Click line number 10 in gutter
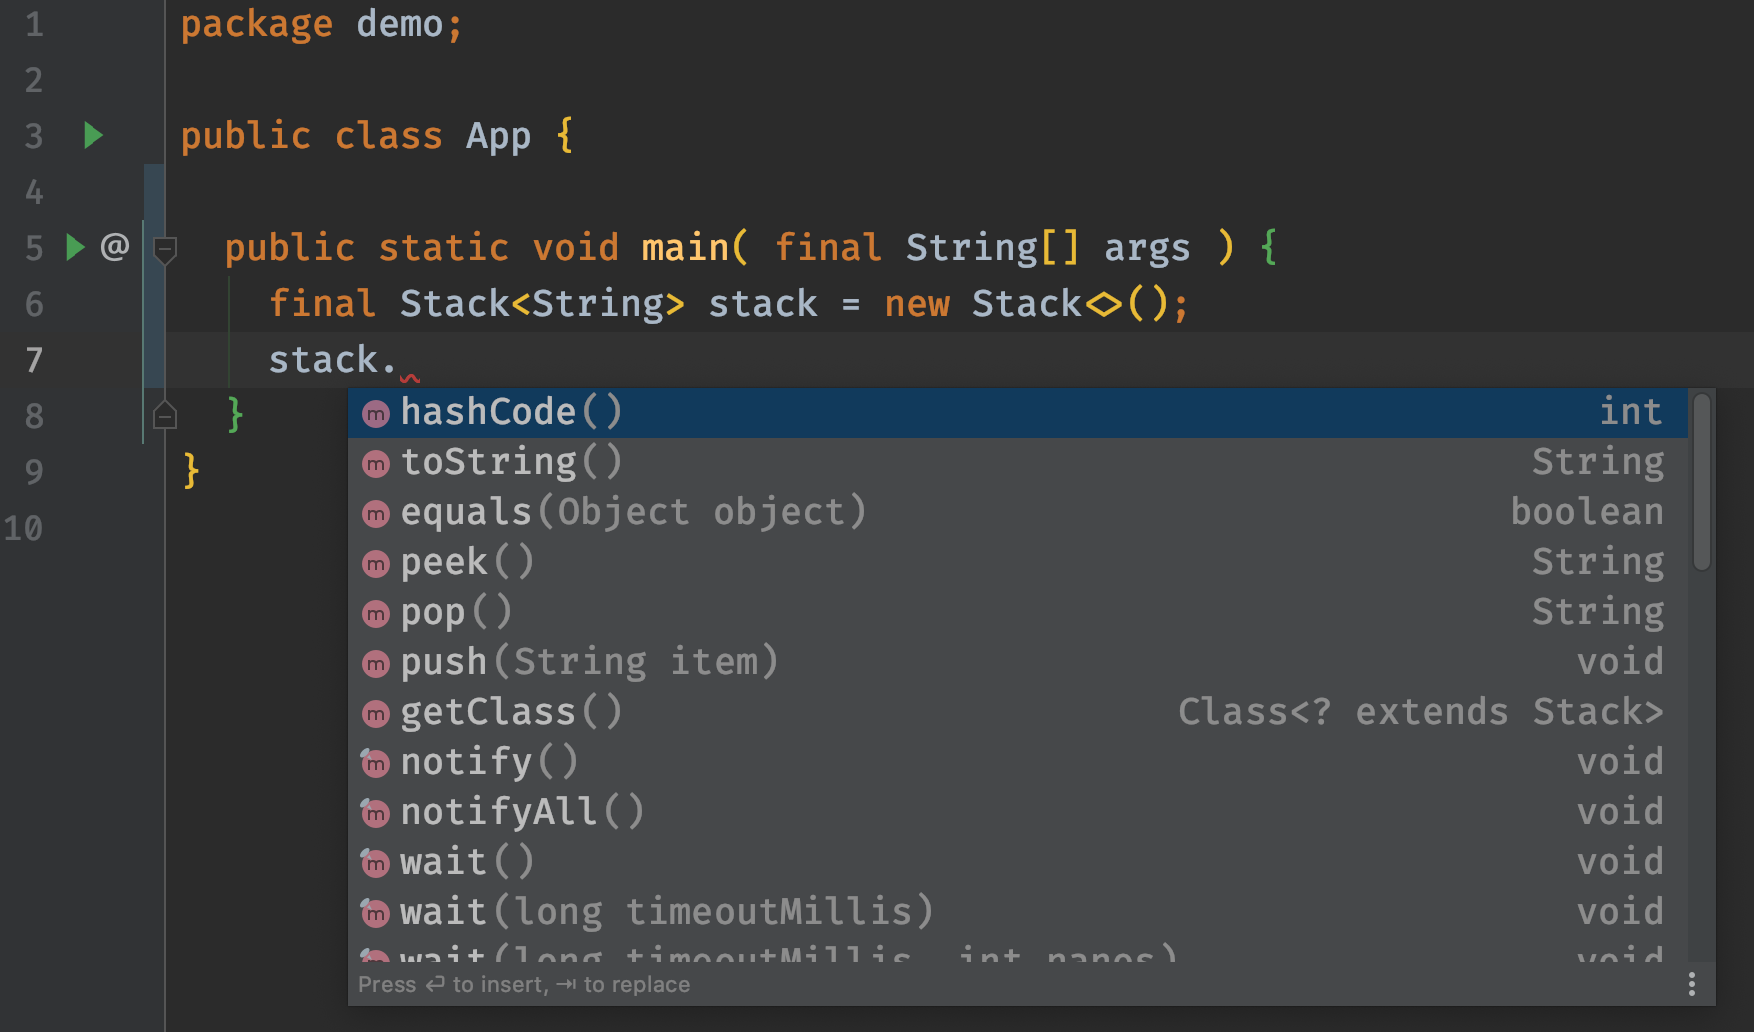This screenshot has width=1754, height=1032. click(24, 528)
